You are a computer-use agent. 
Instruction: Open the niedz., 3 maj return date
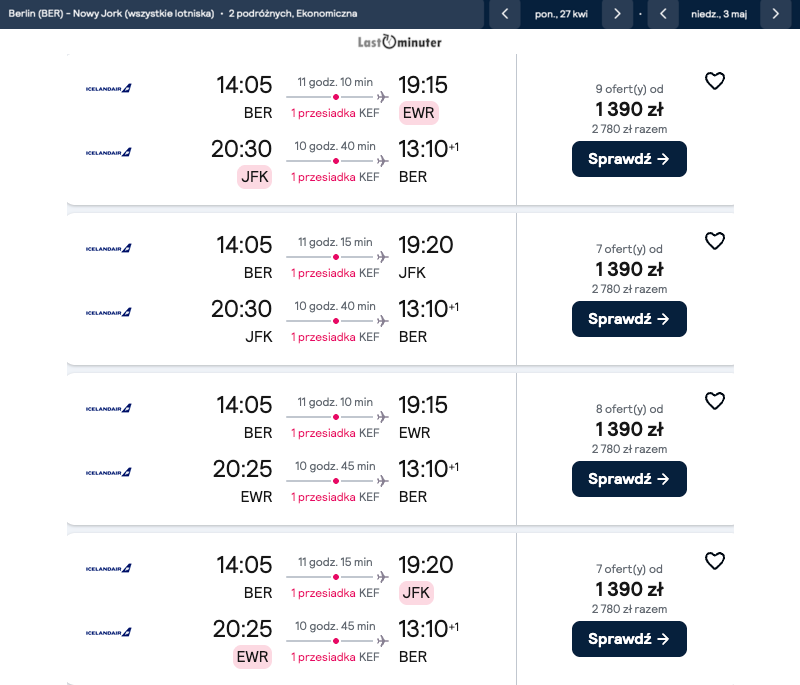(x=719, y=14)
